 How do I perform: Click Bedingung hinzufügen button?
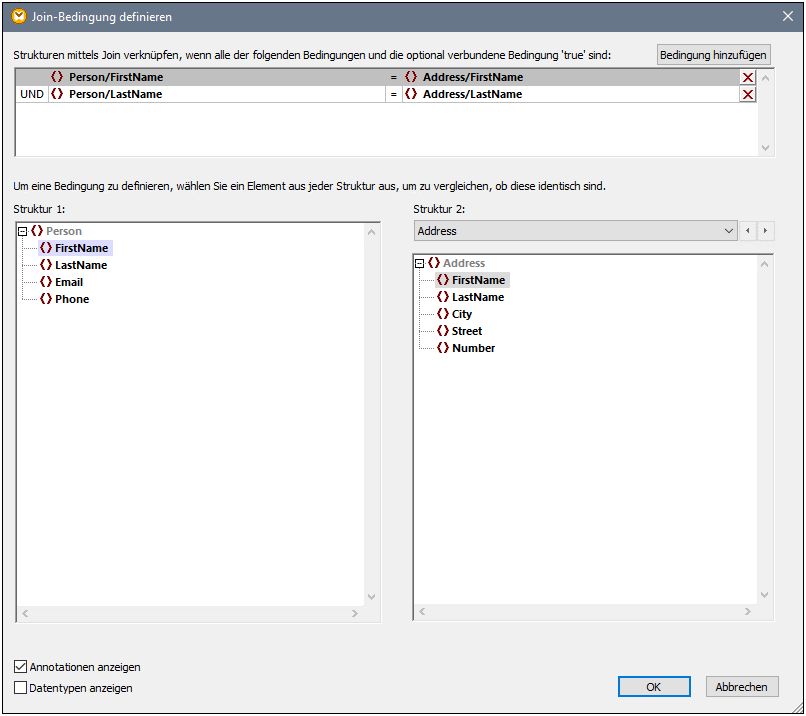pos(713,55)
